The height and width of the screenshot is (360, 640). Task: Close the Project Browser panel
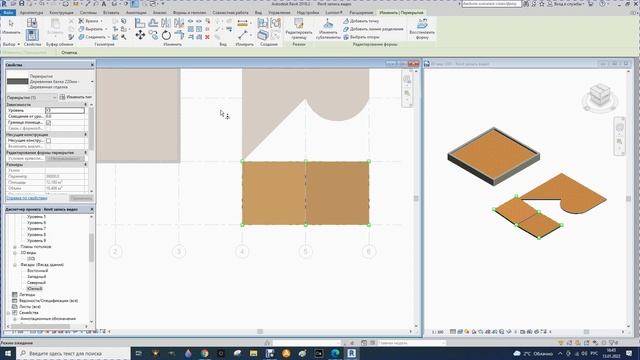(92, 209)
